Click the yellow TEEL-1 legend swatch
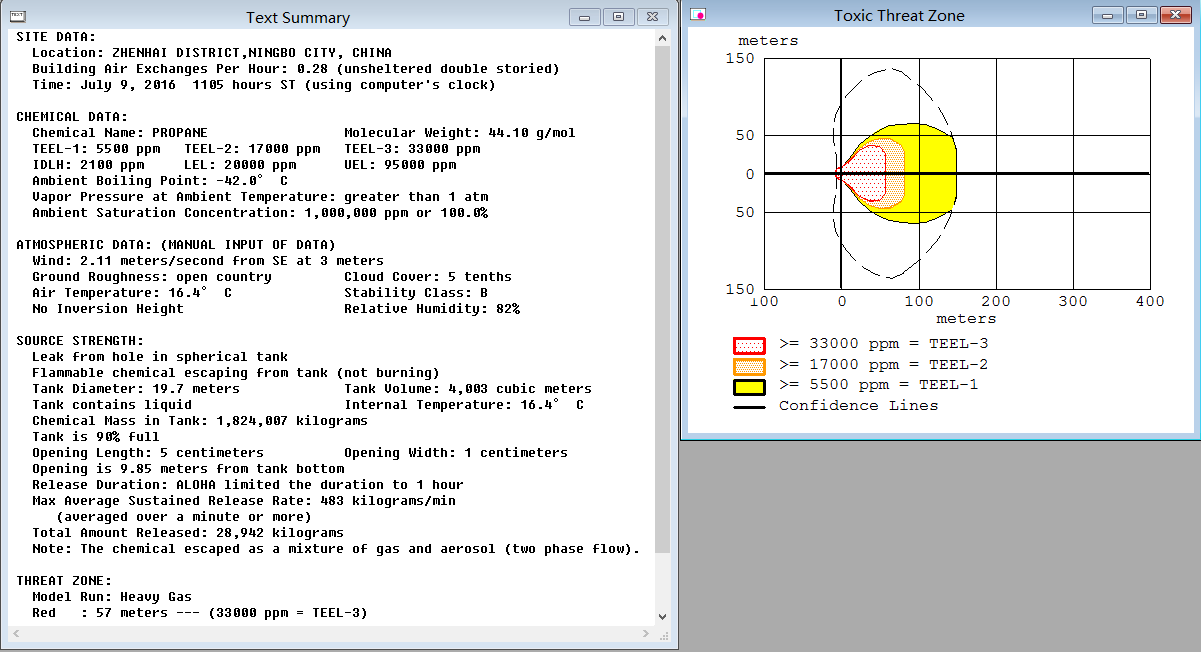This screenshot has width=1201, height=652. click(x=750, y=387)
